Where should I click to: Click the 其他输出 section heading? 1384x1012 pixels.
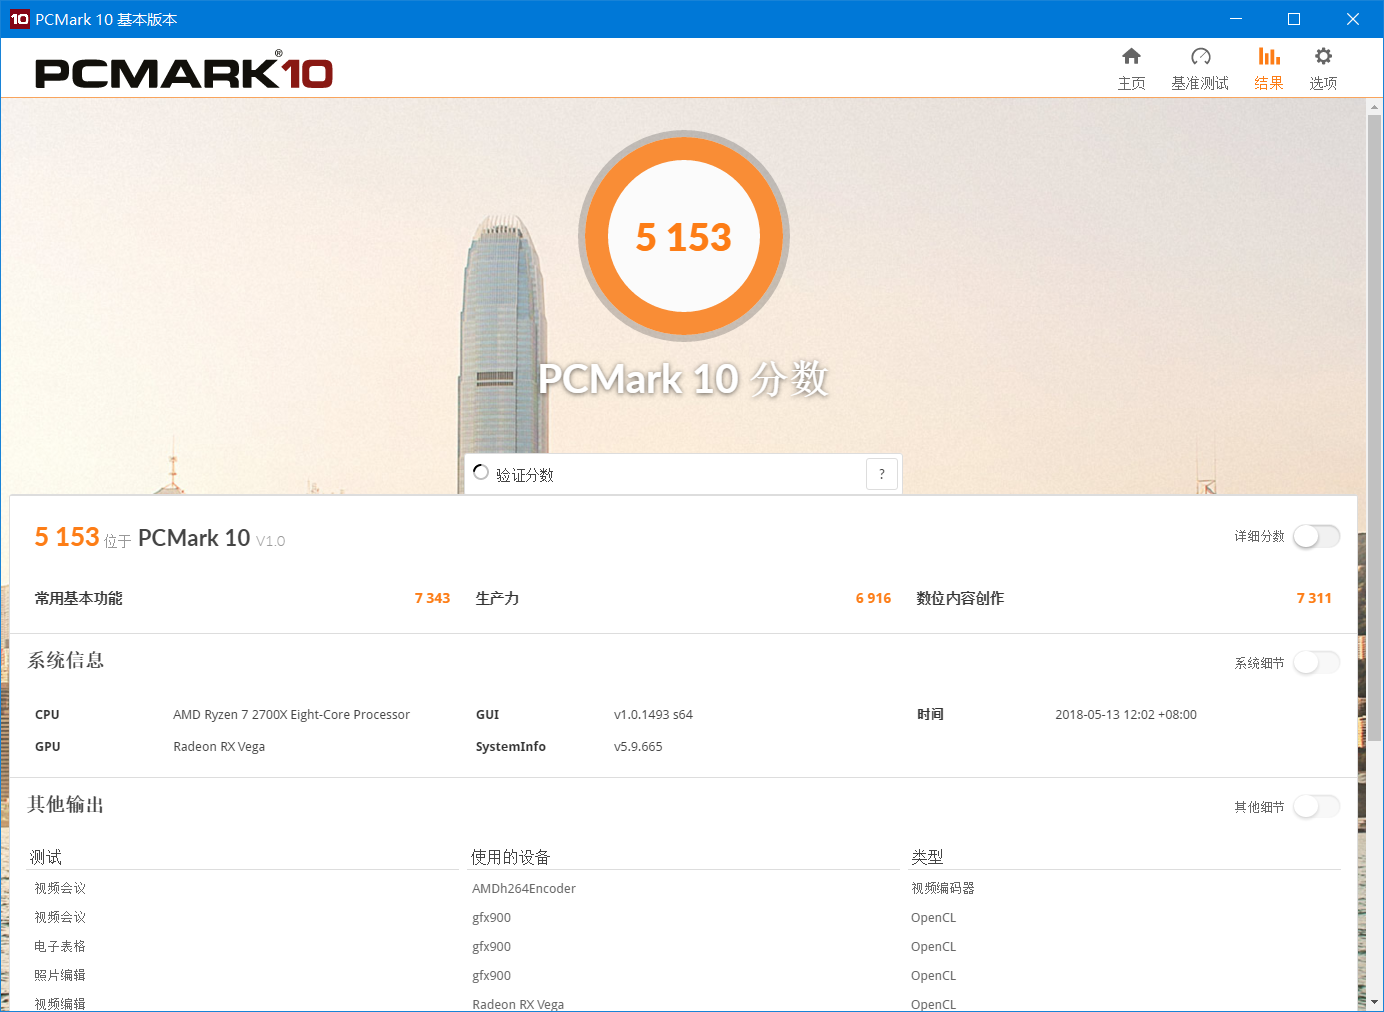[x=66, y=804]
